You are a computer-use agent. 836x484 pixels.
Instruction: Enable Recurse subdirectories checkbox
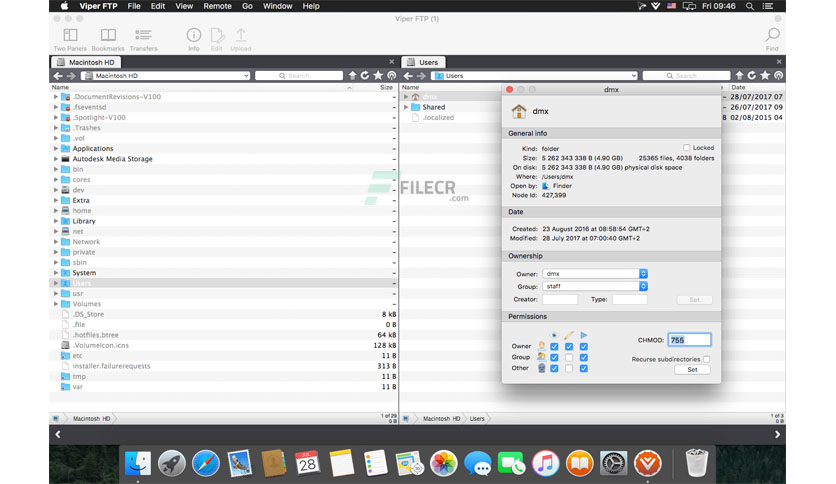coord(706,359)
